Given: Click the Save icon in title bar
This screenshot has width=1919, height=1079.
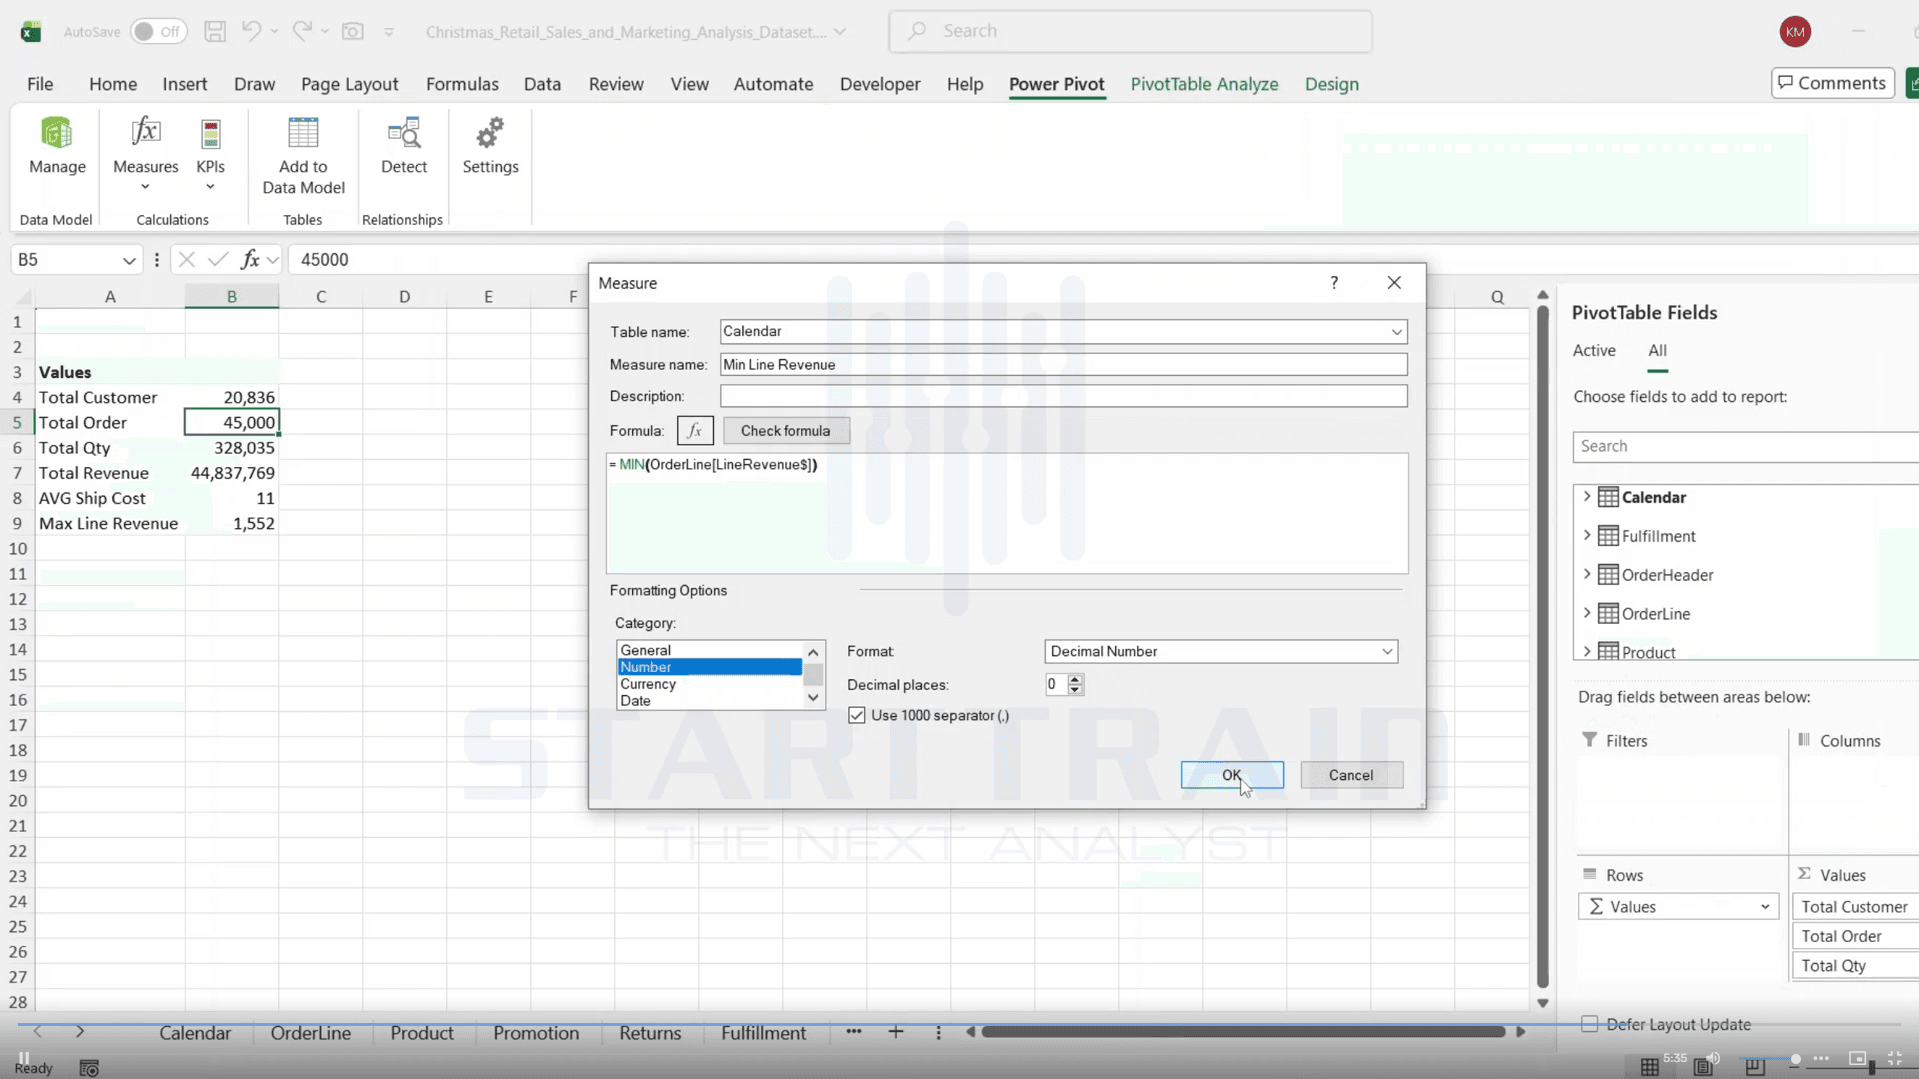Looking at the screenshot, I should 215,31.
